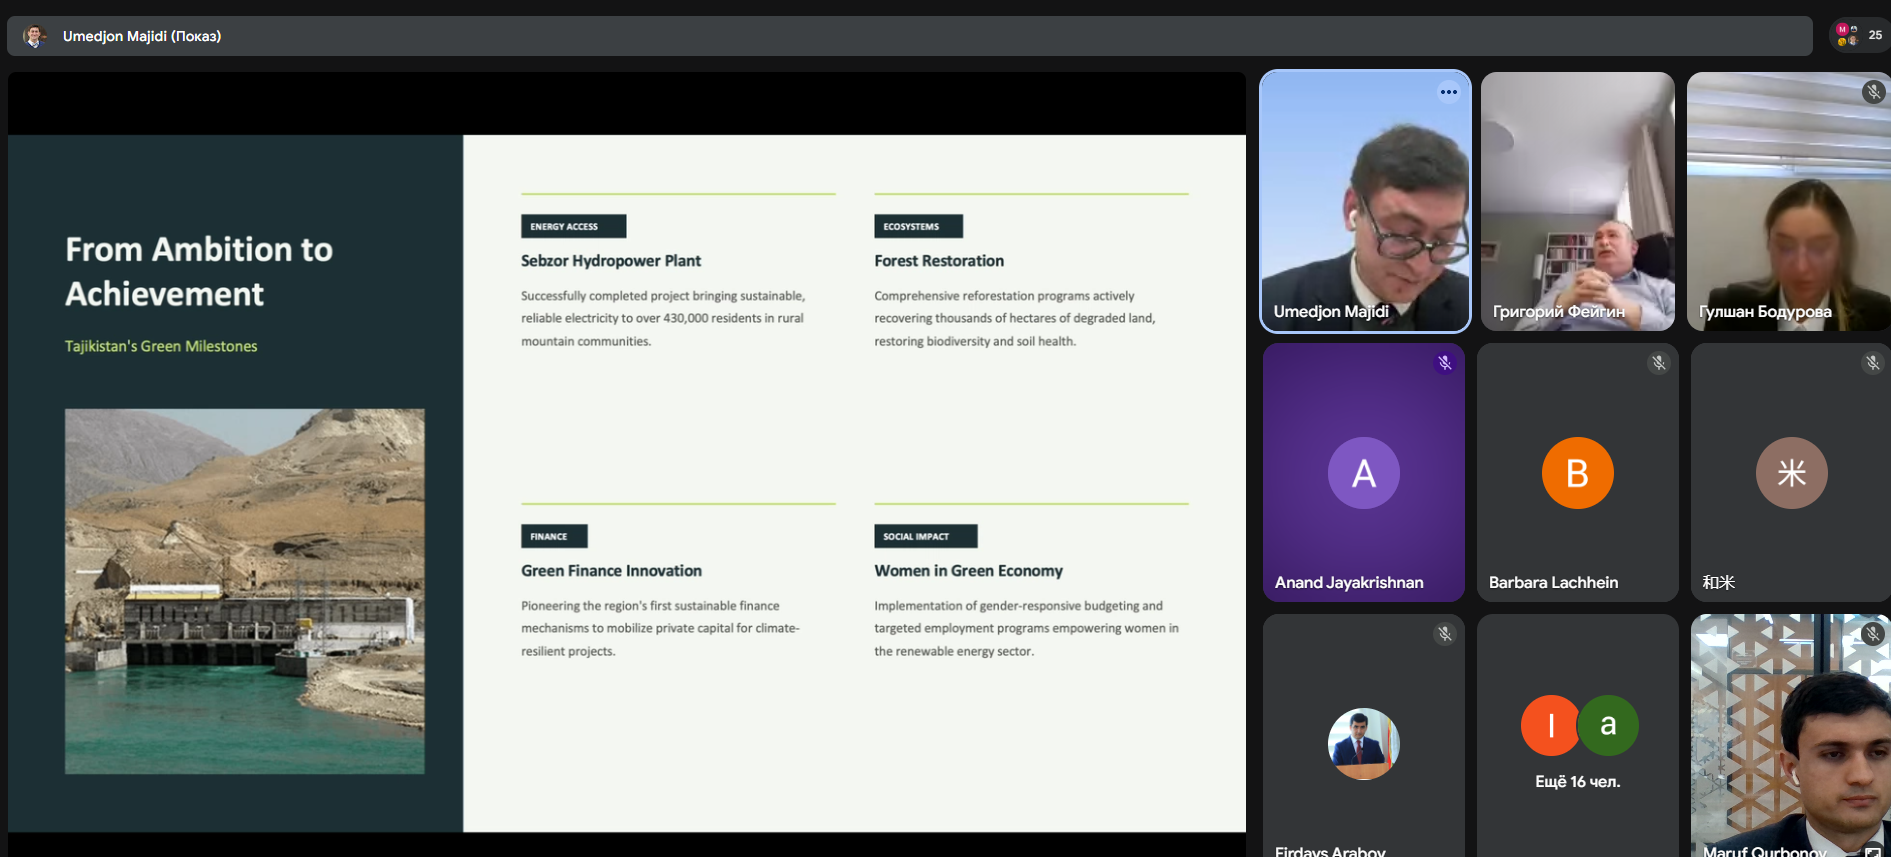Expand the 'Ещё 16 чел.' participants tile
This screenshot has width=1891, height=857.
1577,740
